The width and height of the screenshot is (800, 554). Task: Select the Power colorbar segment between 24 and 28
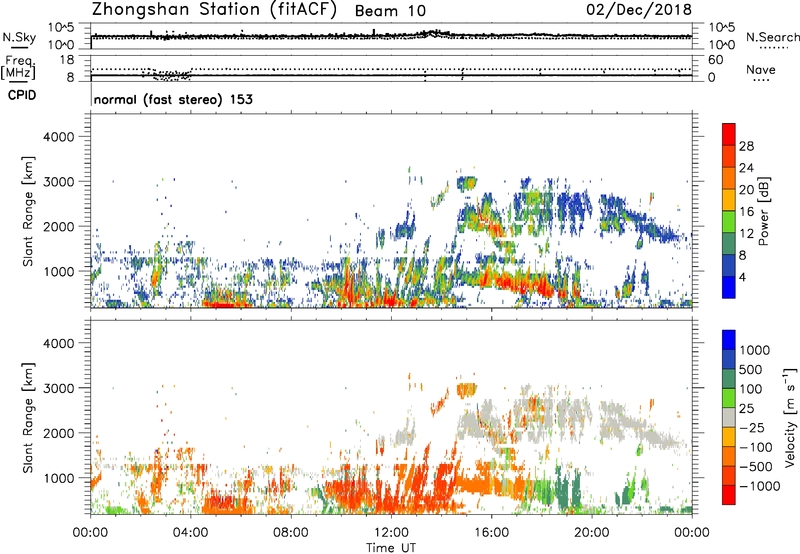pos(729,157)
